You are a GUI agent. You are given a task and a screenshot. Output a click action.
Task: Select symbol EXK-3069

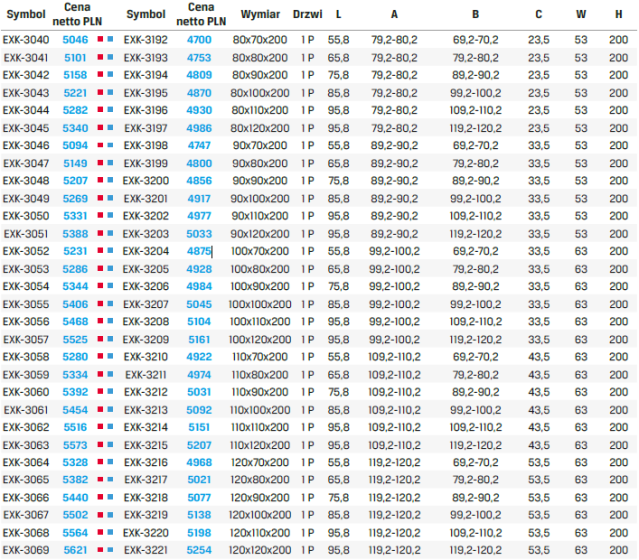(26, 550)
